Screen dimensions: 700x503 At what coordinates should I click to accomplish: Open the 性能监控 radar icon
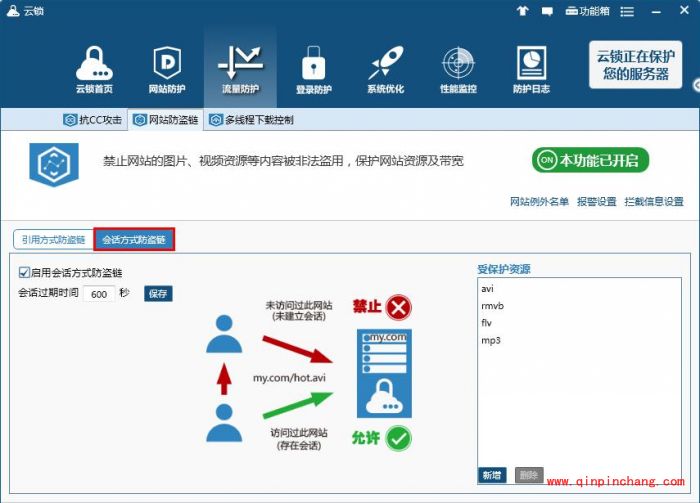click(x=458, y=70)
